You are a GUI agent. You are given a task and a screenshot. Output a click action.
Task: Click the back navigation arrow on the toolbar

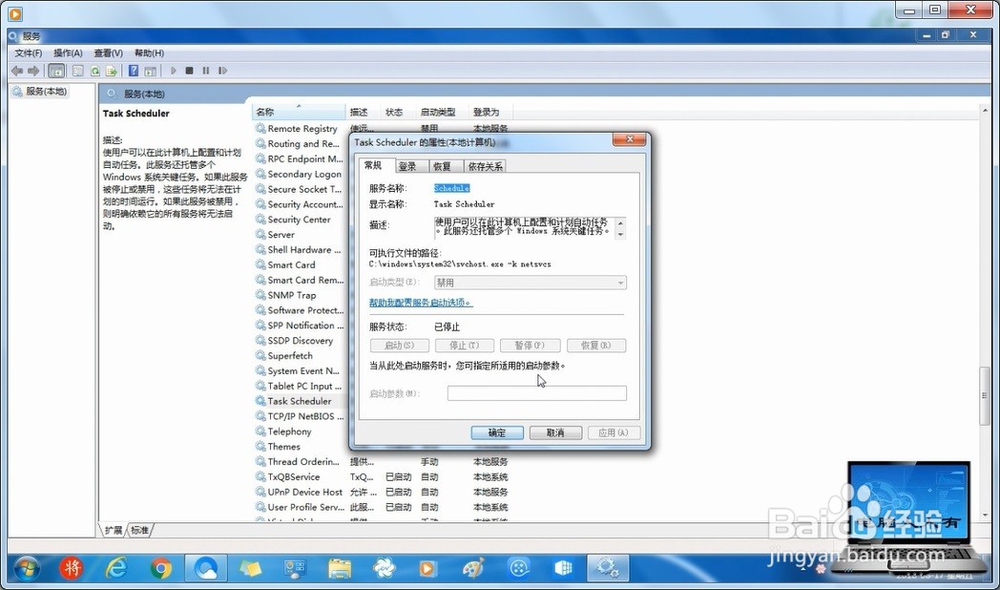tap(16, 70)
